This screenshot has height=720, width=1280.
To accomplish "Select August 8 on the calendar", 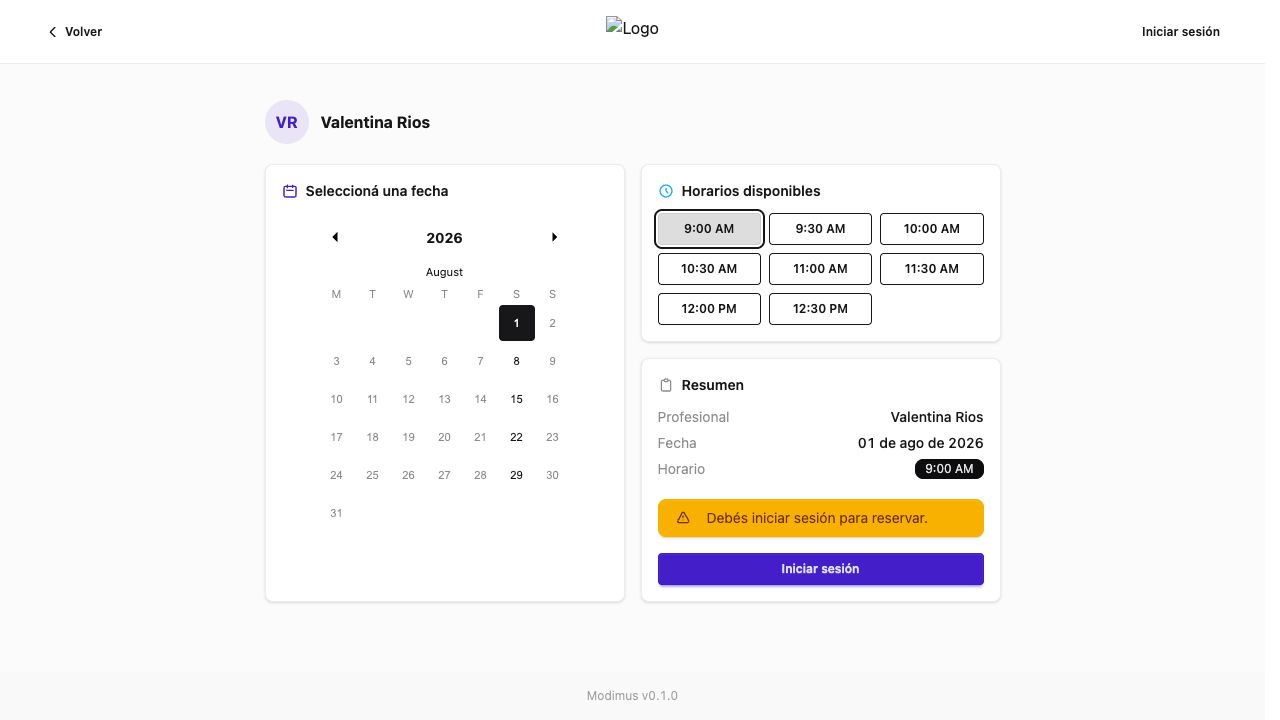I will [x=517, y=361].
